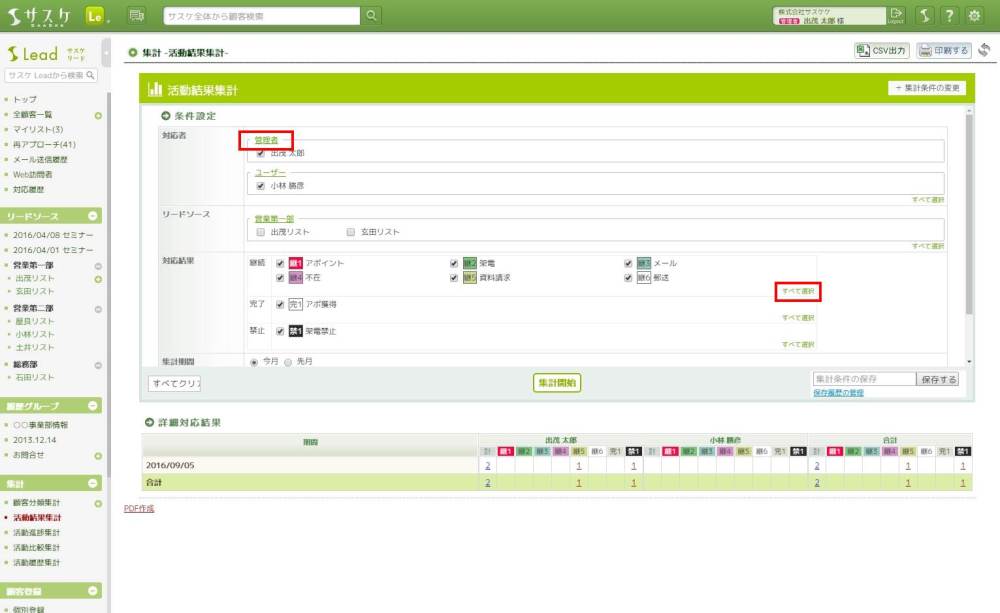
Task: Click the Logout icon
Action: click(895, 15)
